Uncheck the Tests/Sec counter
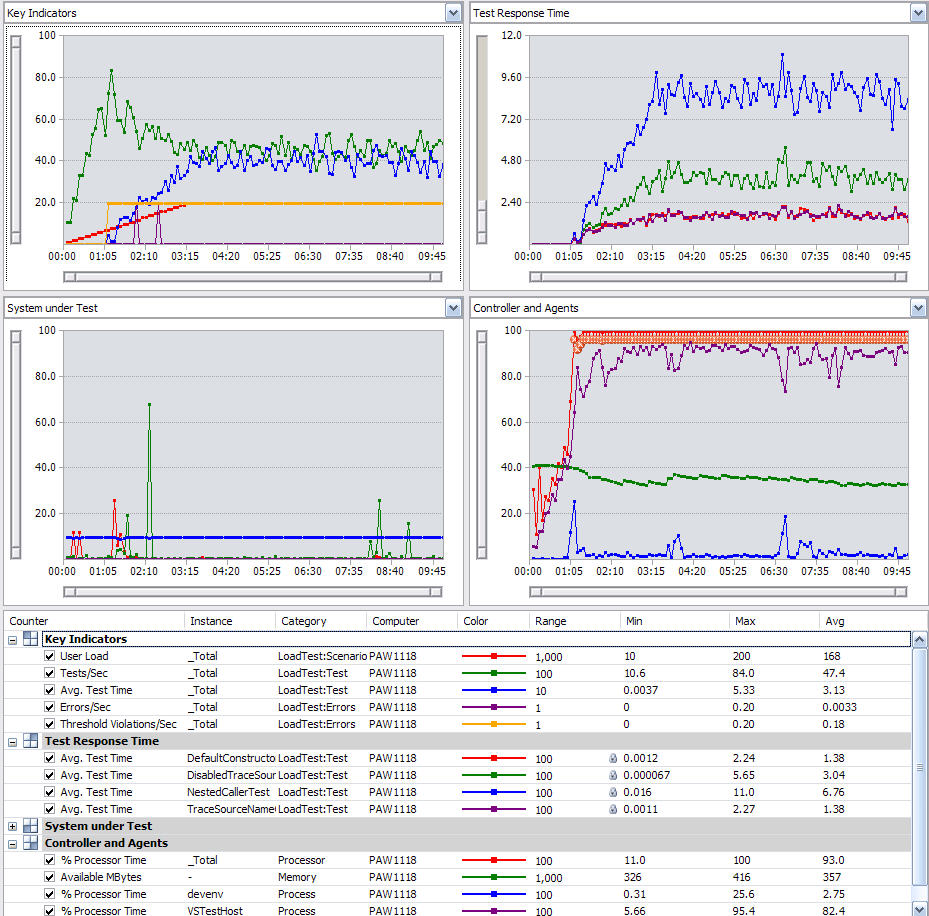 tap(50, 674)
